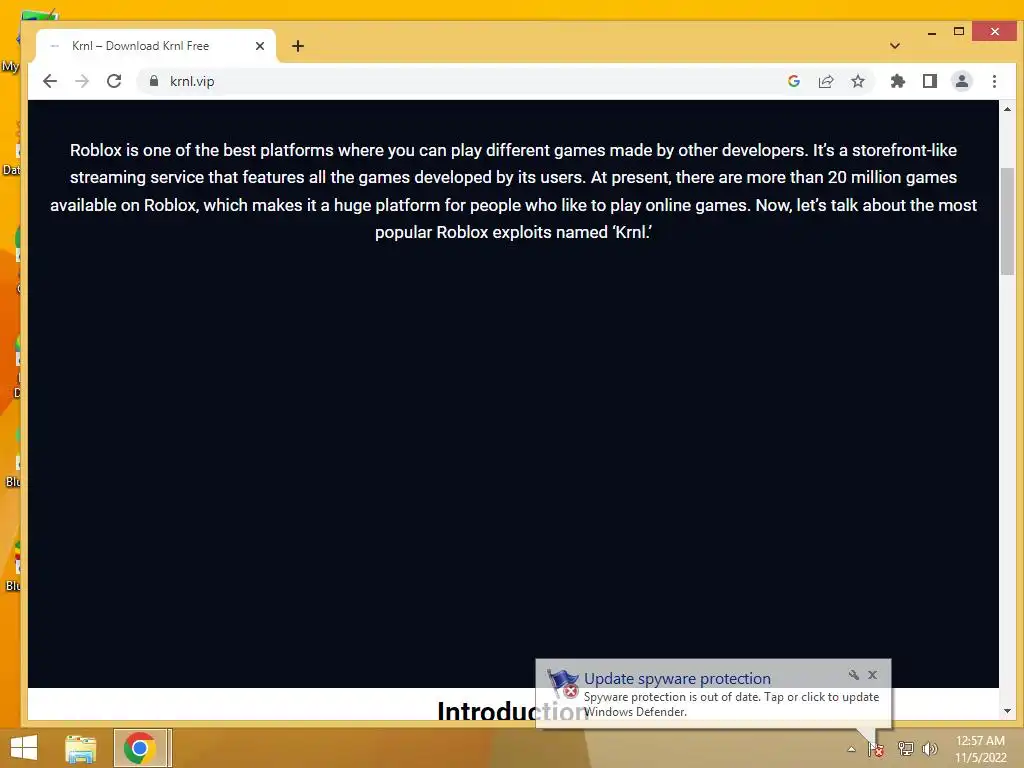Viewport: 1024px width, 768px height.
Task: Click the Introduction heading
Action: pyautogui.click(x=513, y=711)
